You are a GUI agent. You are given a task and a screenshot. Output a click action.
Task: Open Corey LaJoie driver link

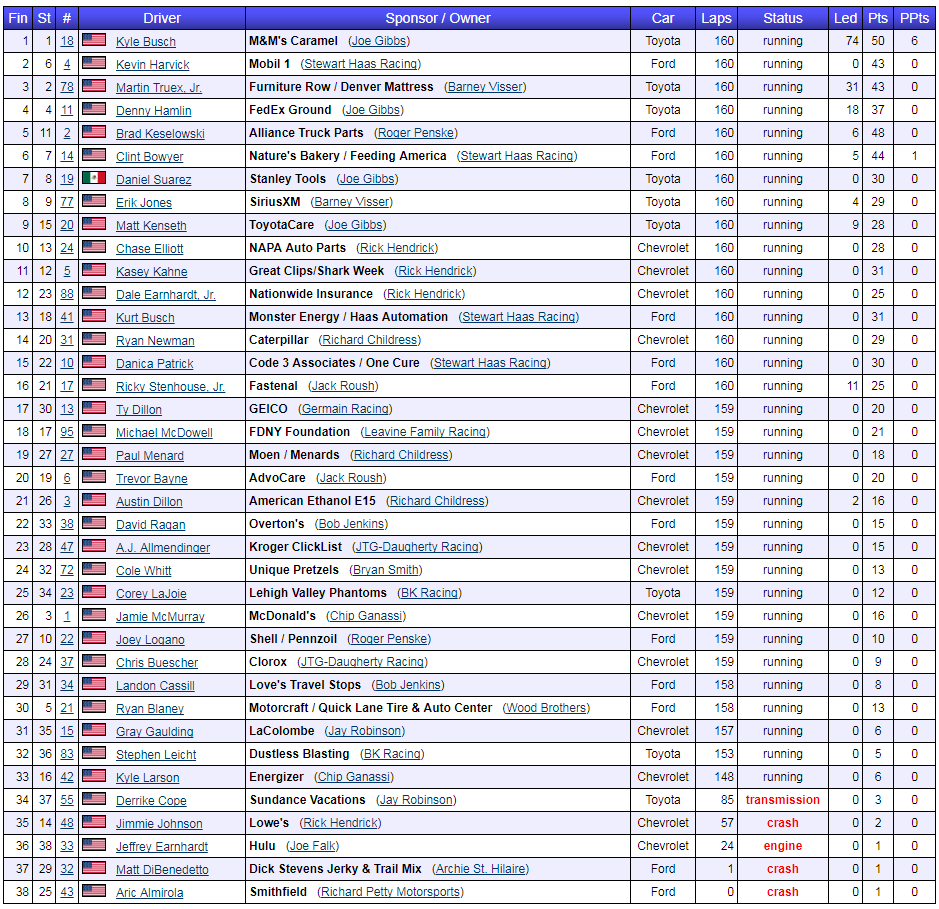[x=151, y=594]
